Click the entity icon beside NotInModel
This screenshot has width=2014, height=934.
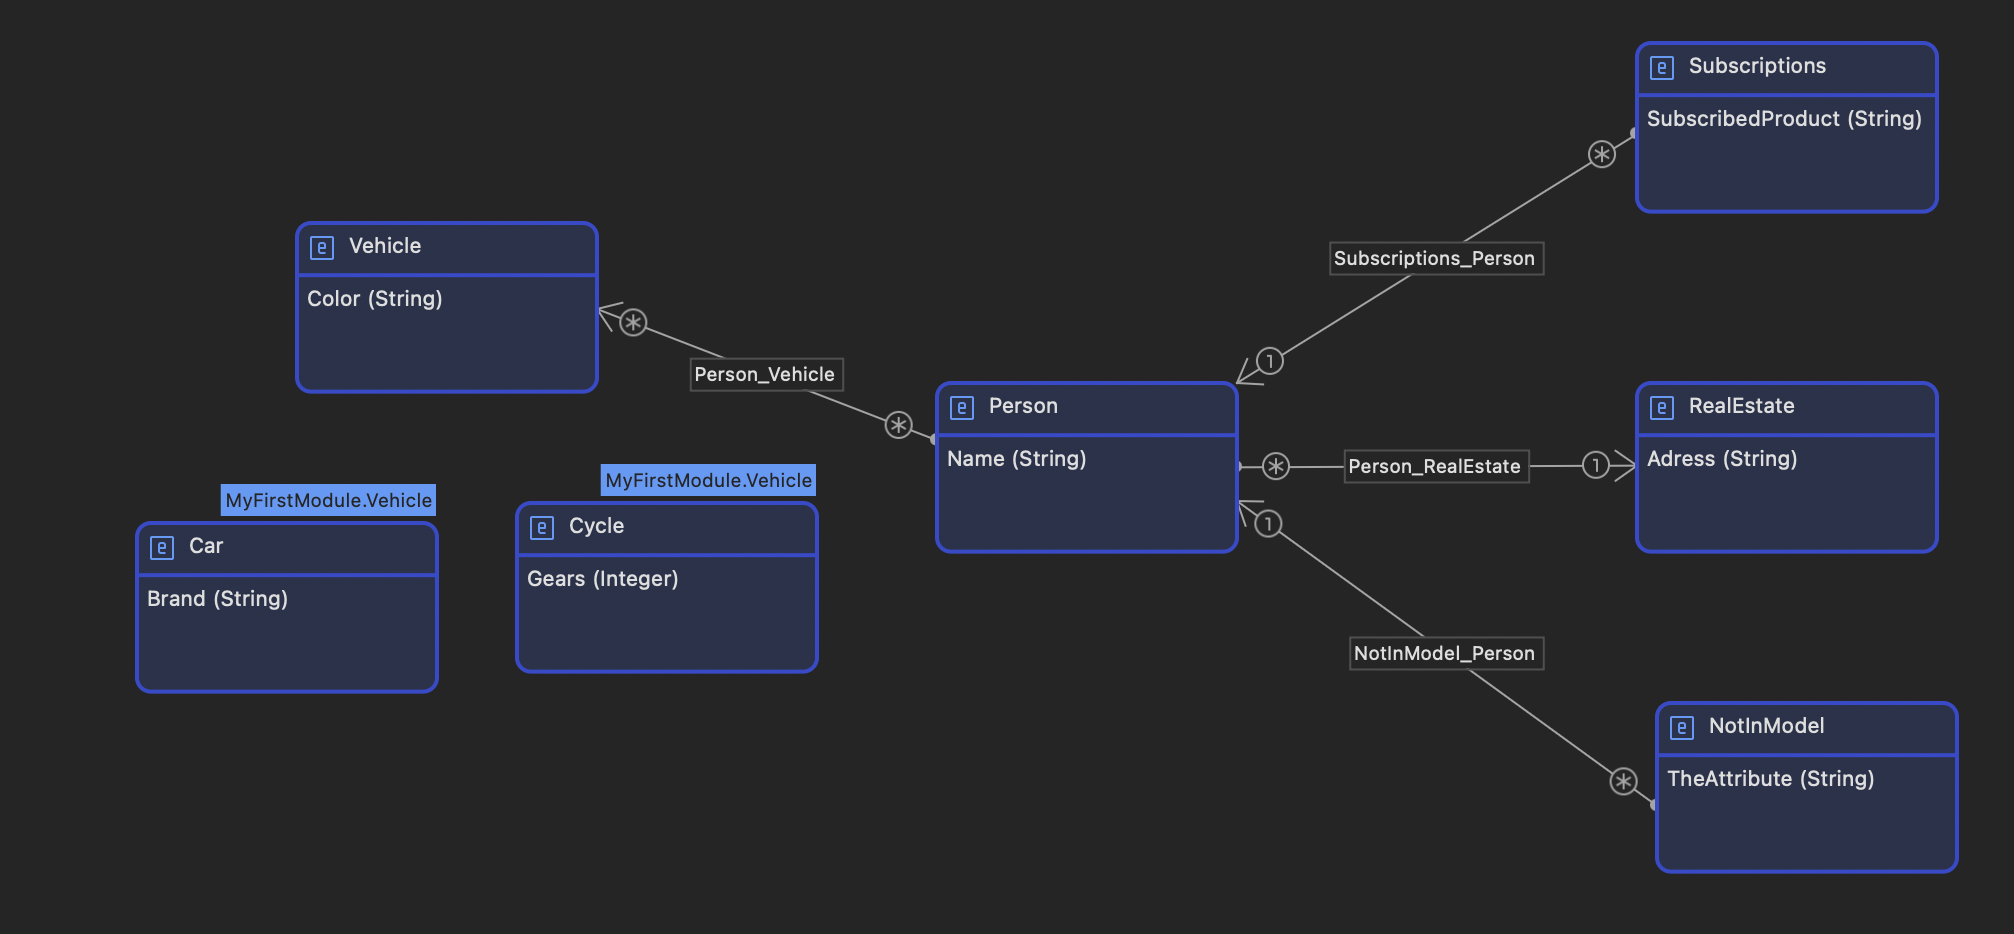[1681, 727]
